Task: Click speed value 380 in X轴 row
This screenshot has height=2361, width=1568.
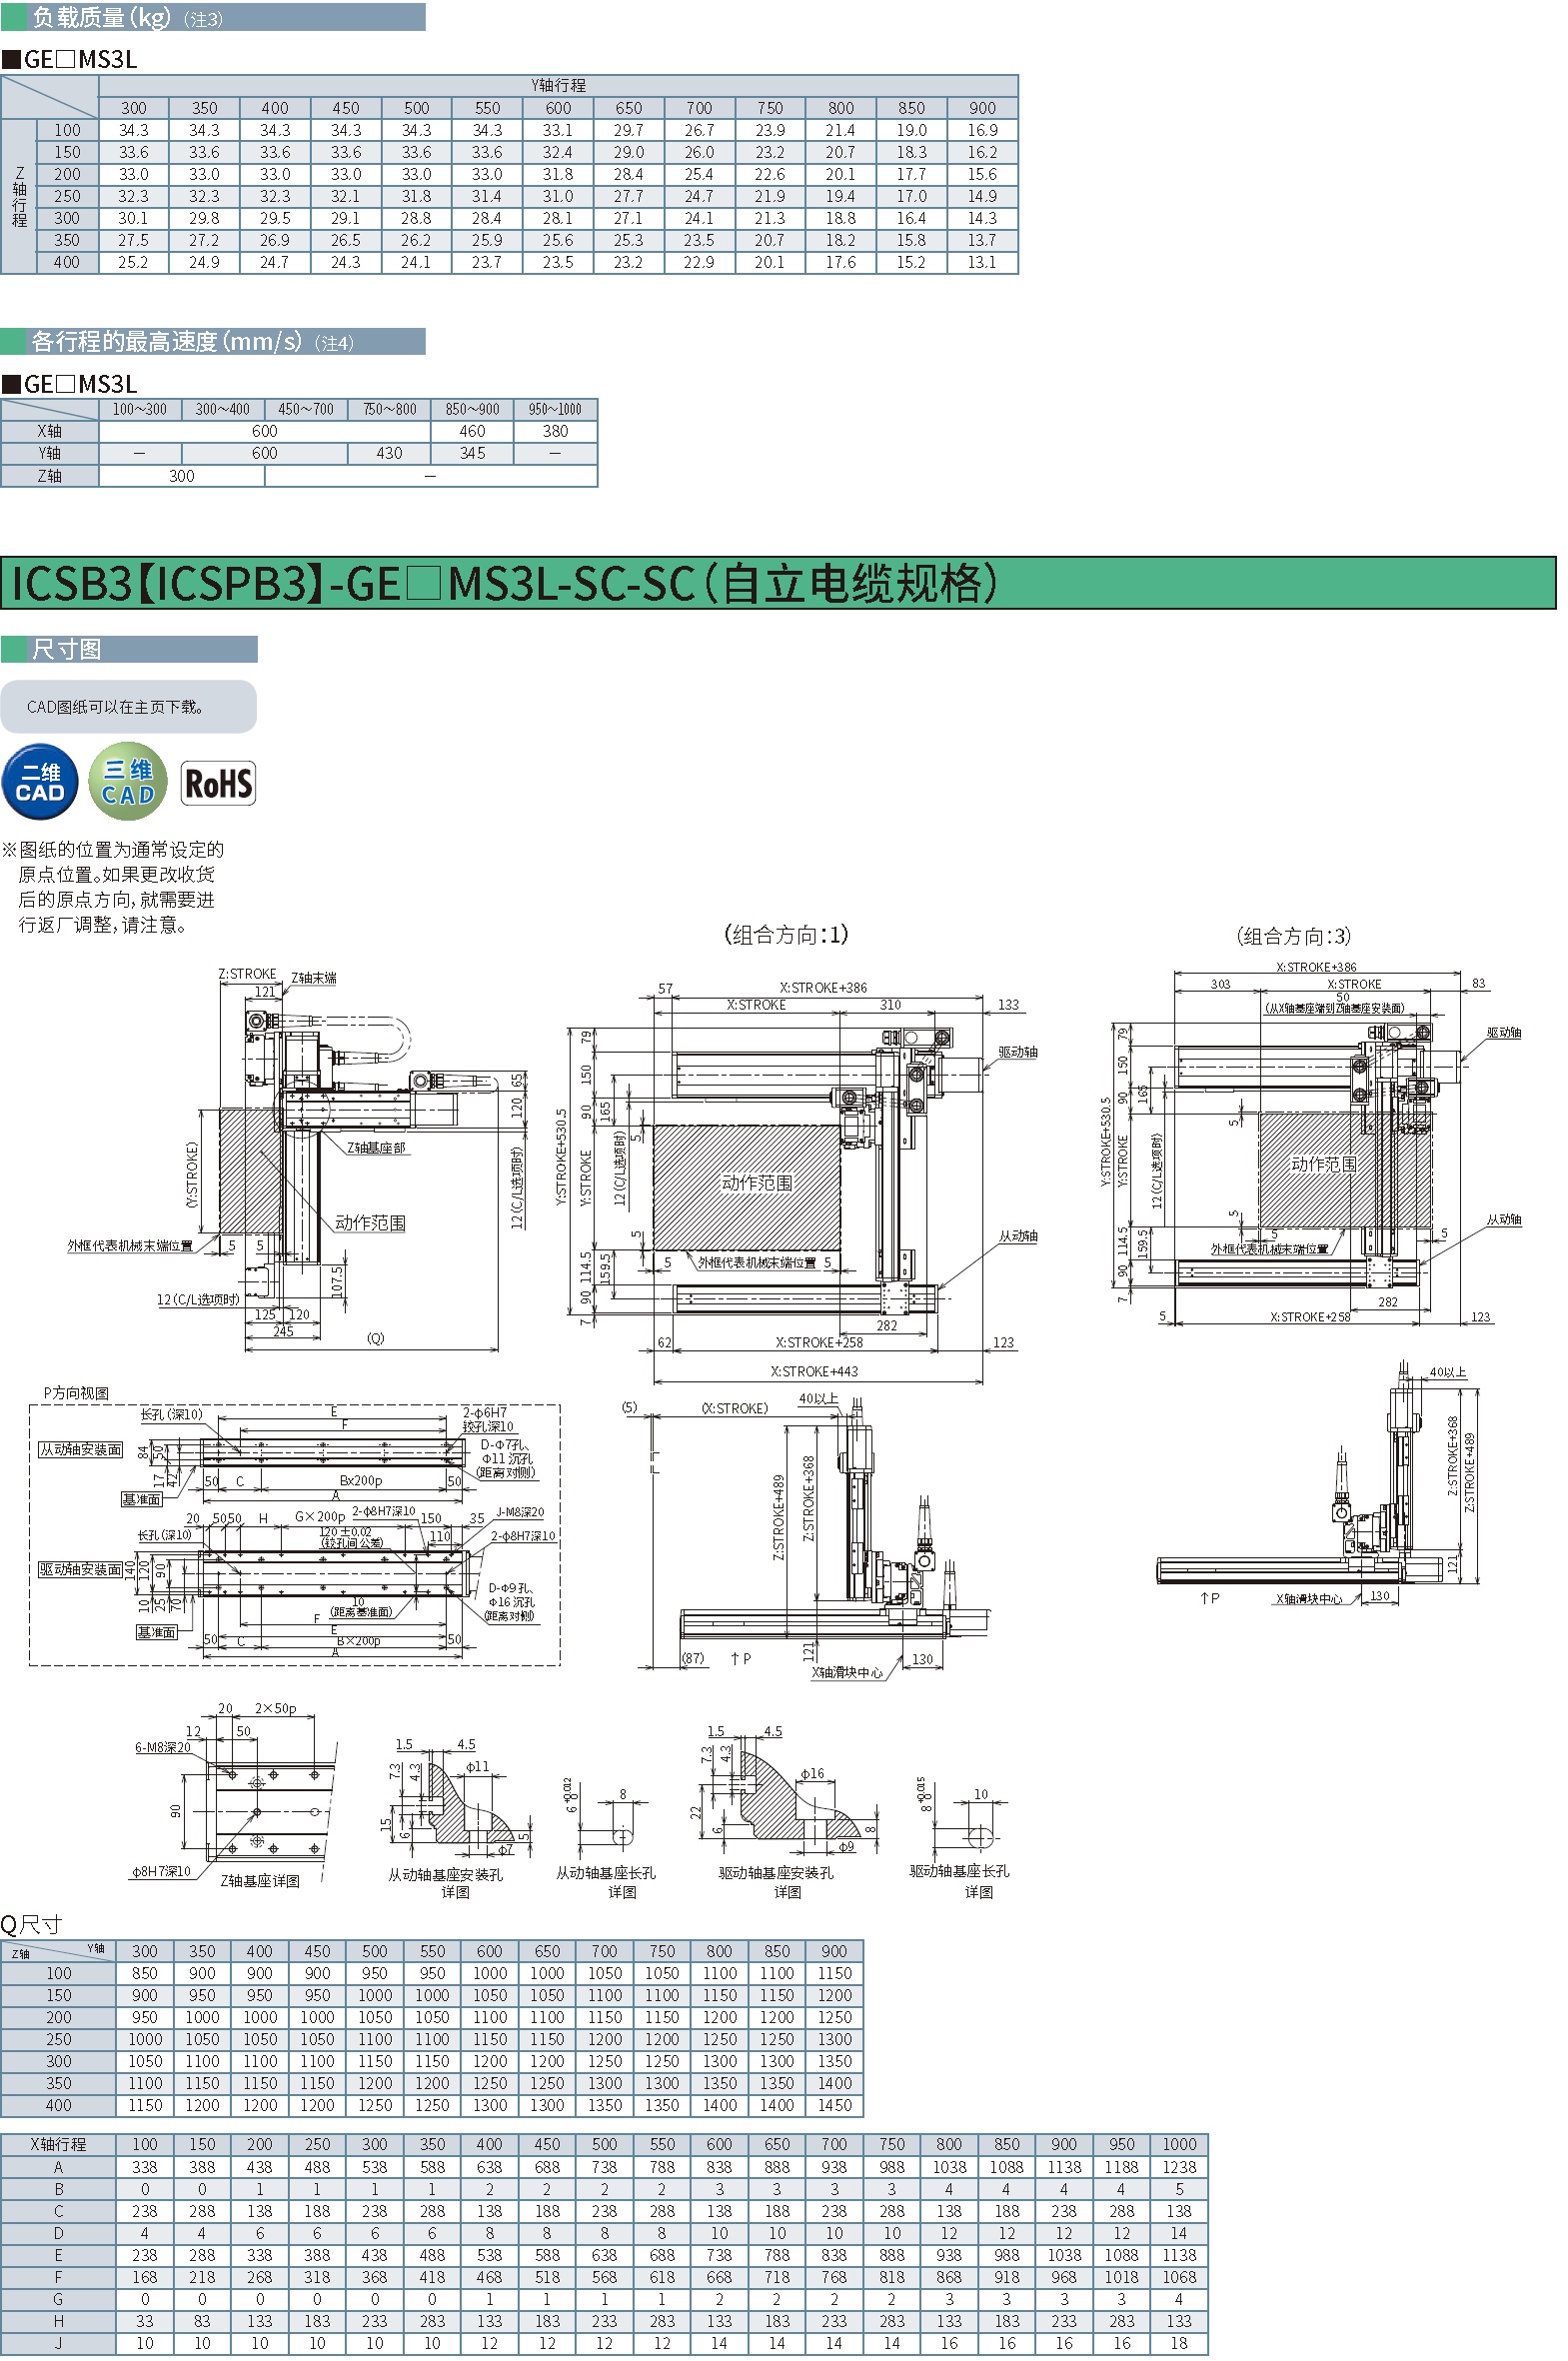Action: (555, 434)
